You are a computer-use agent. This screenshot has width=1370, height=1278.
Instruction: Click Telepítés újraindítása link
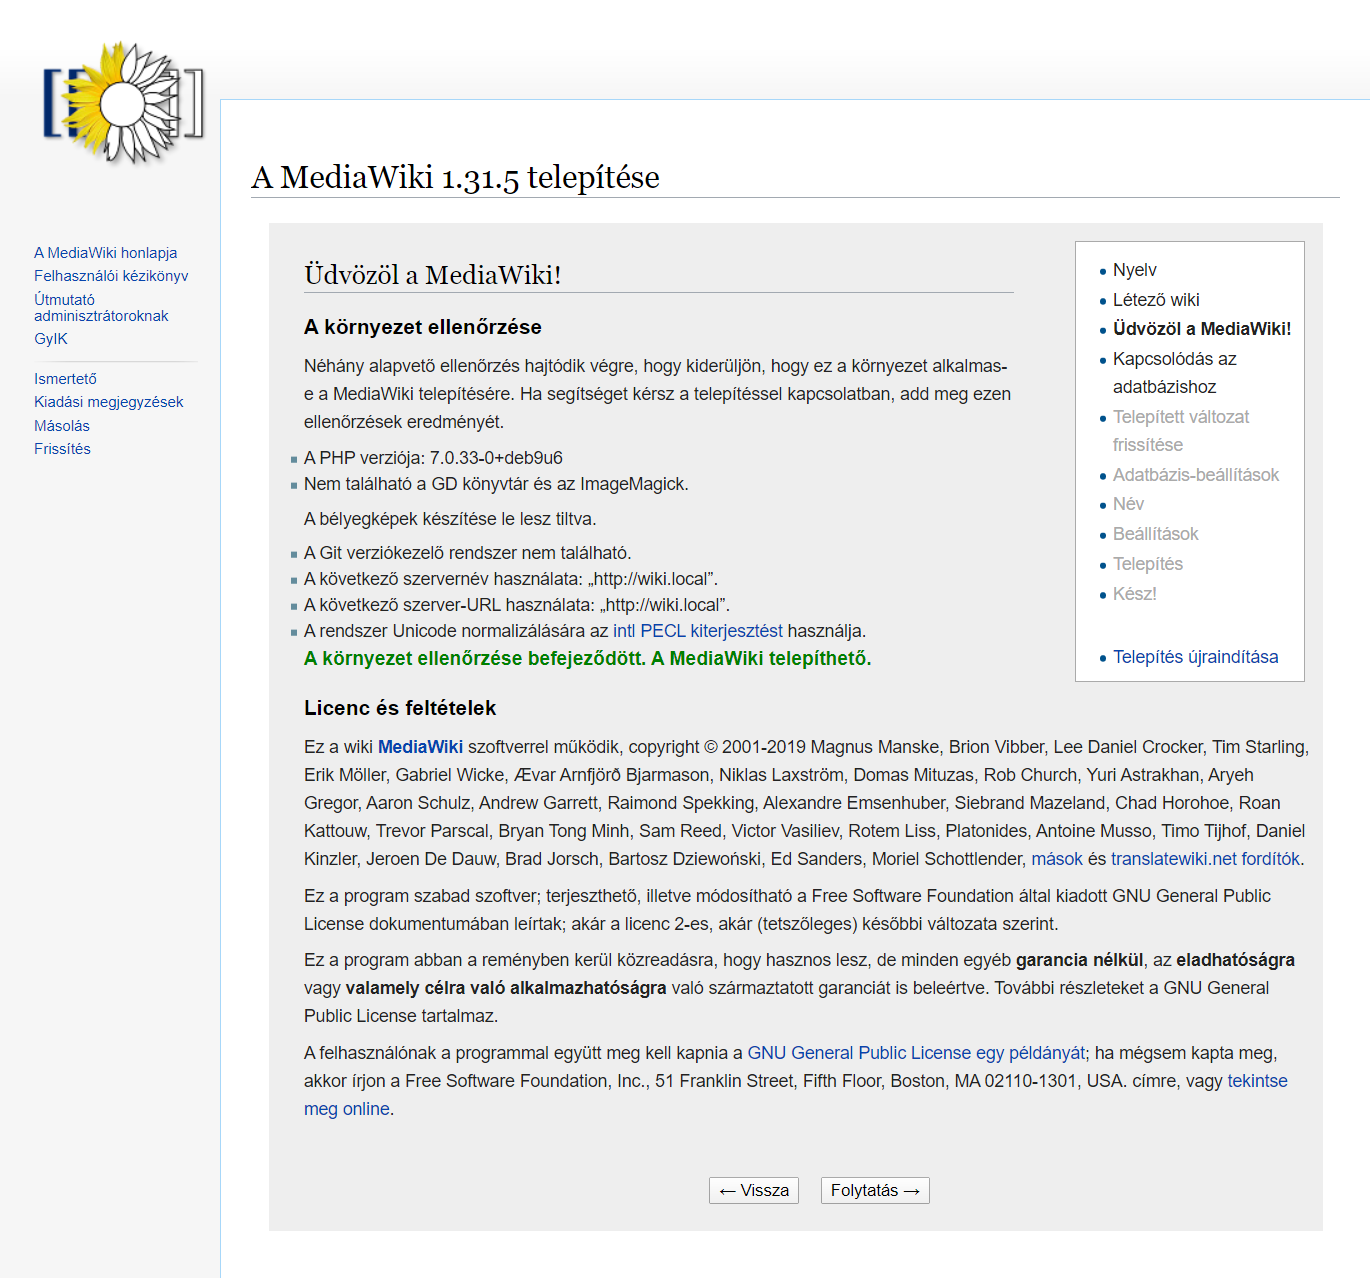[1195, 657]
